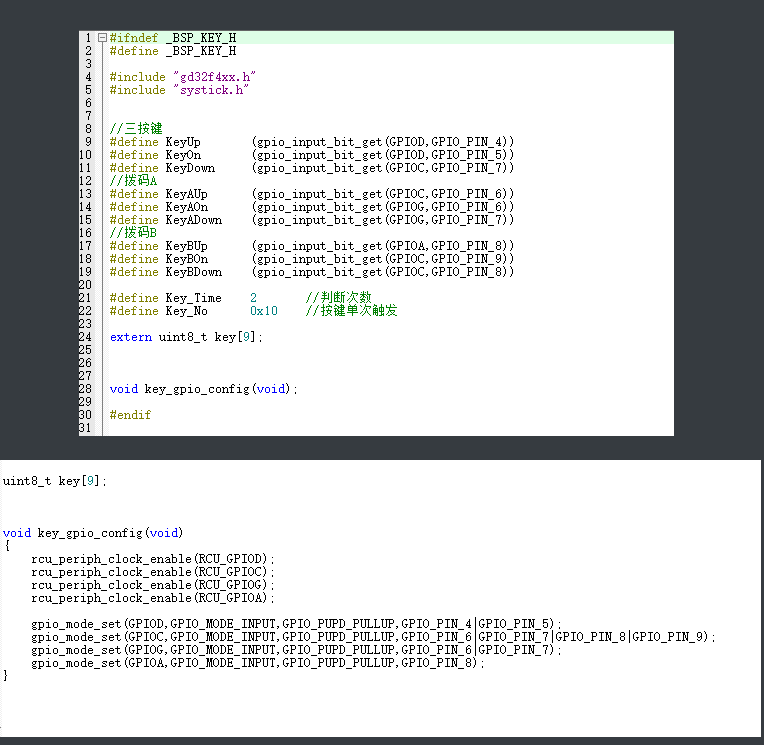This screenshot has height=745, width=764.
Task: Click the void key_gpio_config(void) definition
Action: (x=93, y=533)
